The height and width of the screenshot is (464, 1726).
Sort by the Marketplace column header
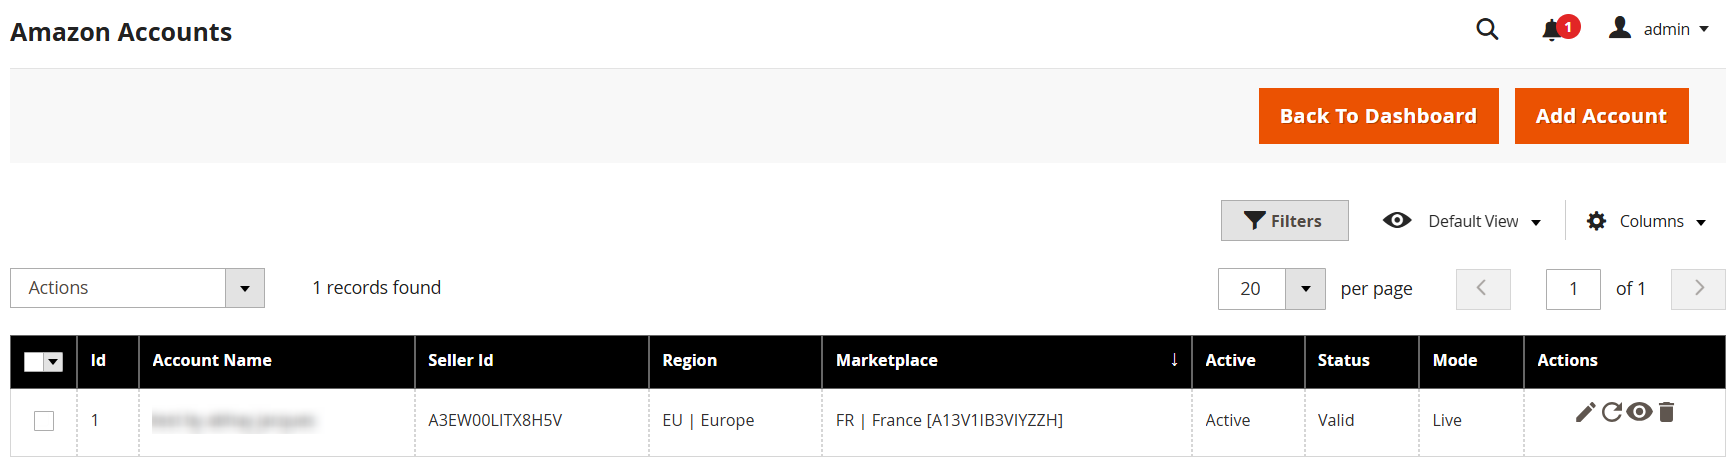(887, 361)
